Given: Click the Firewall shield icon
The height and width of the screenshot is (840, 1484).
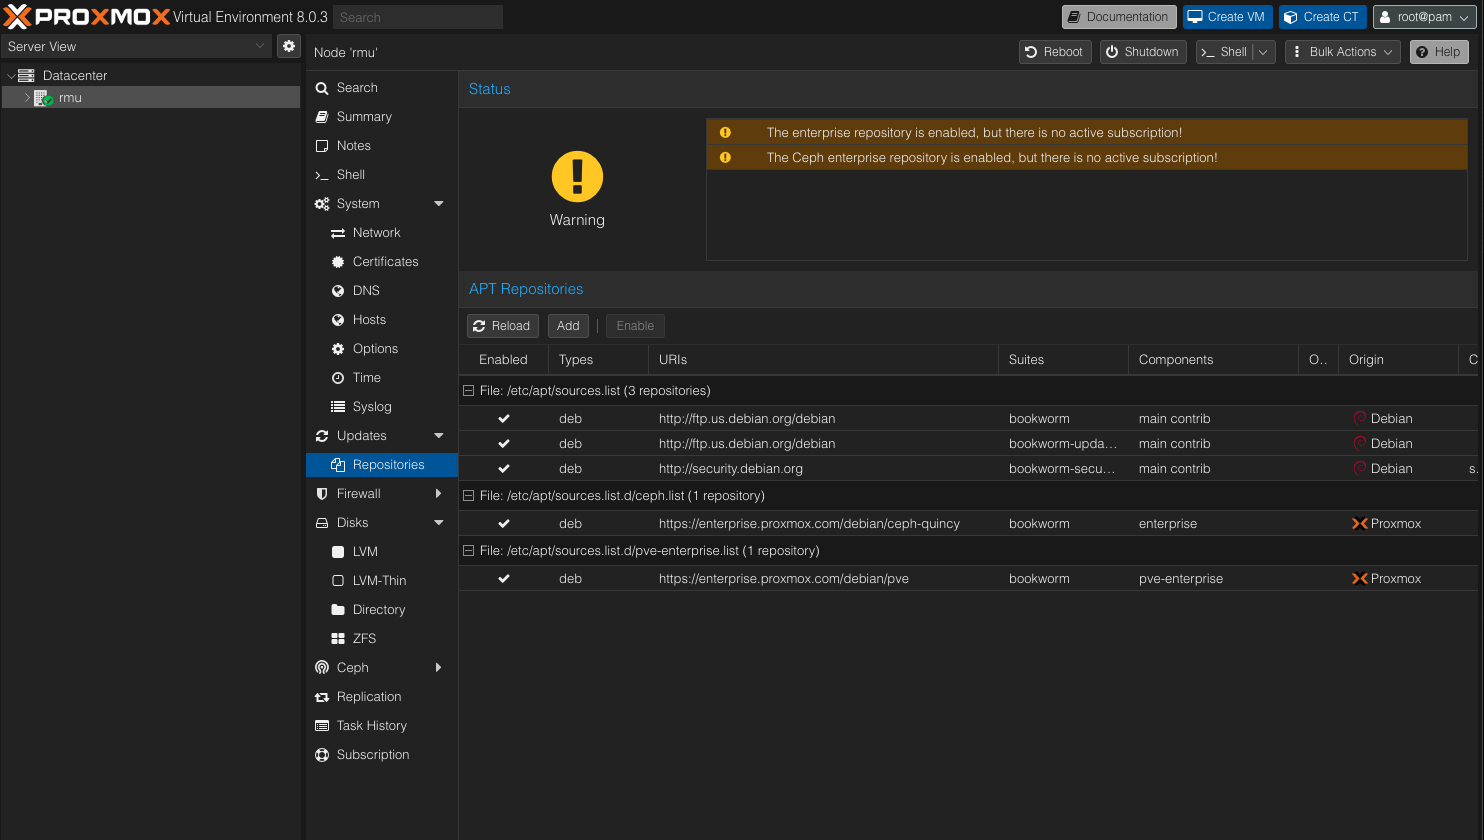Looking at the screenshot, I should tap(322, 494).
